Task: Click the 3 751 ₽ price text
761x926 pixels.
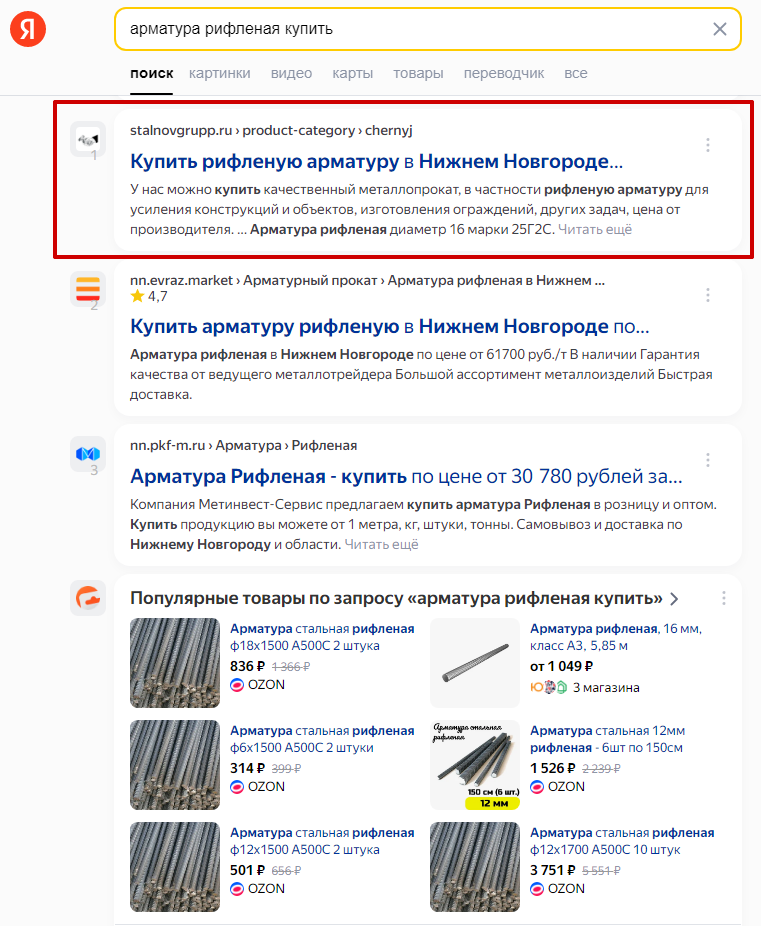Action: 553,870
